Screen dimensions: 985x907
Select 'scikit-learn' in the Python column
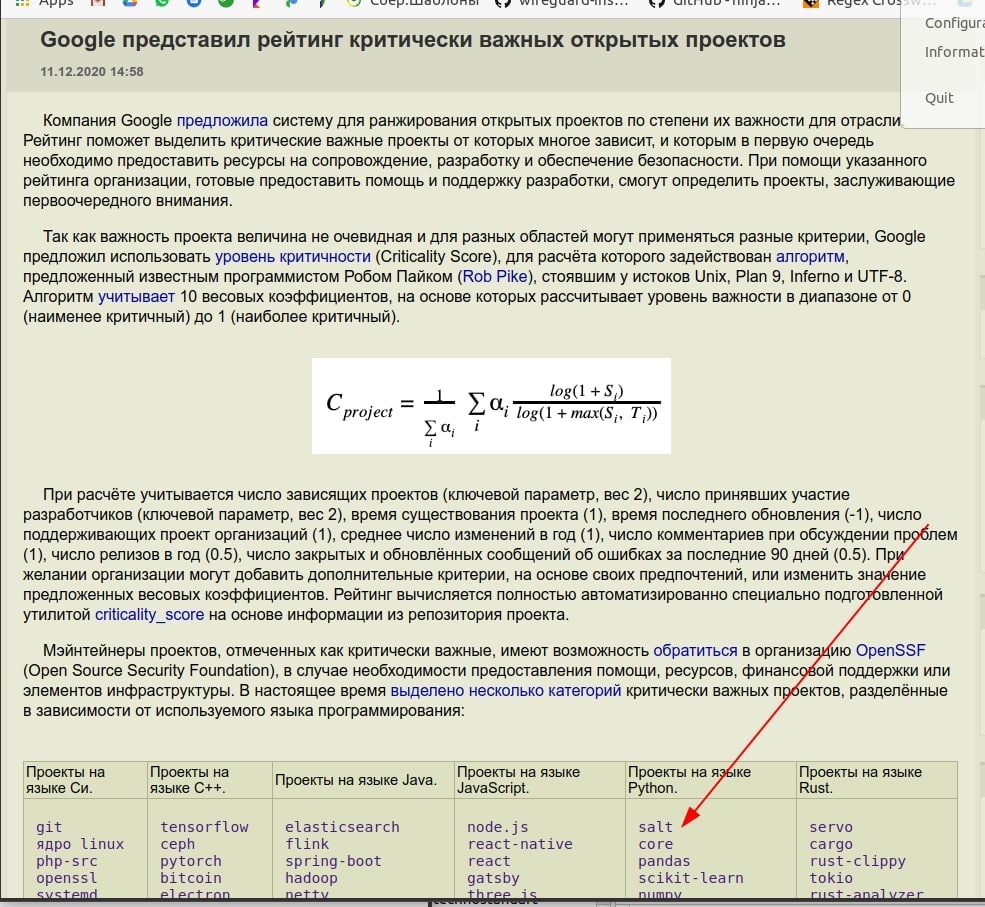[x=690, y=878]
